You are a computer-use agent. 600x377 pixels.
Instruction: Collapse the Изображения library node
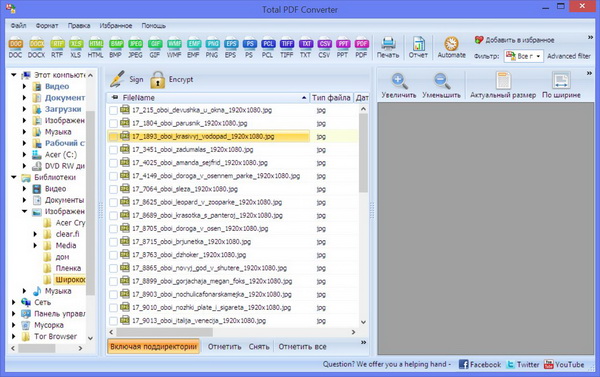(24, 211)
